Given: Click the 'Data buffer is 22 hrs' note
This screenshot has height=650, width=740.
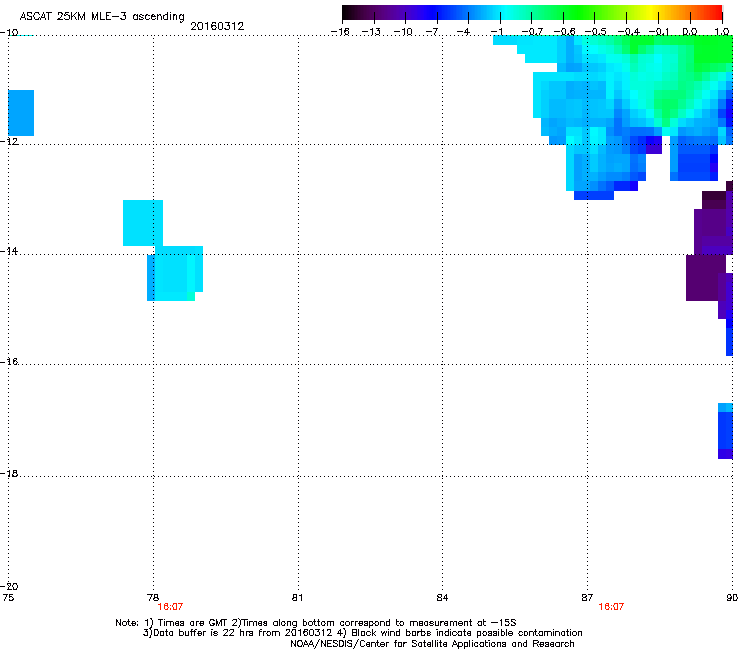Looking at the screenshot, I should coord(362,633).
